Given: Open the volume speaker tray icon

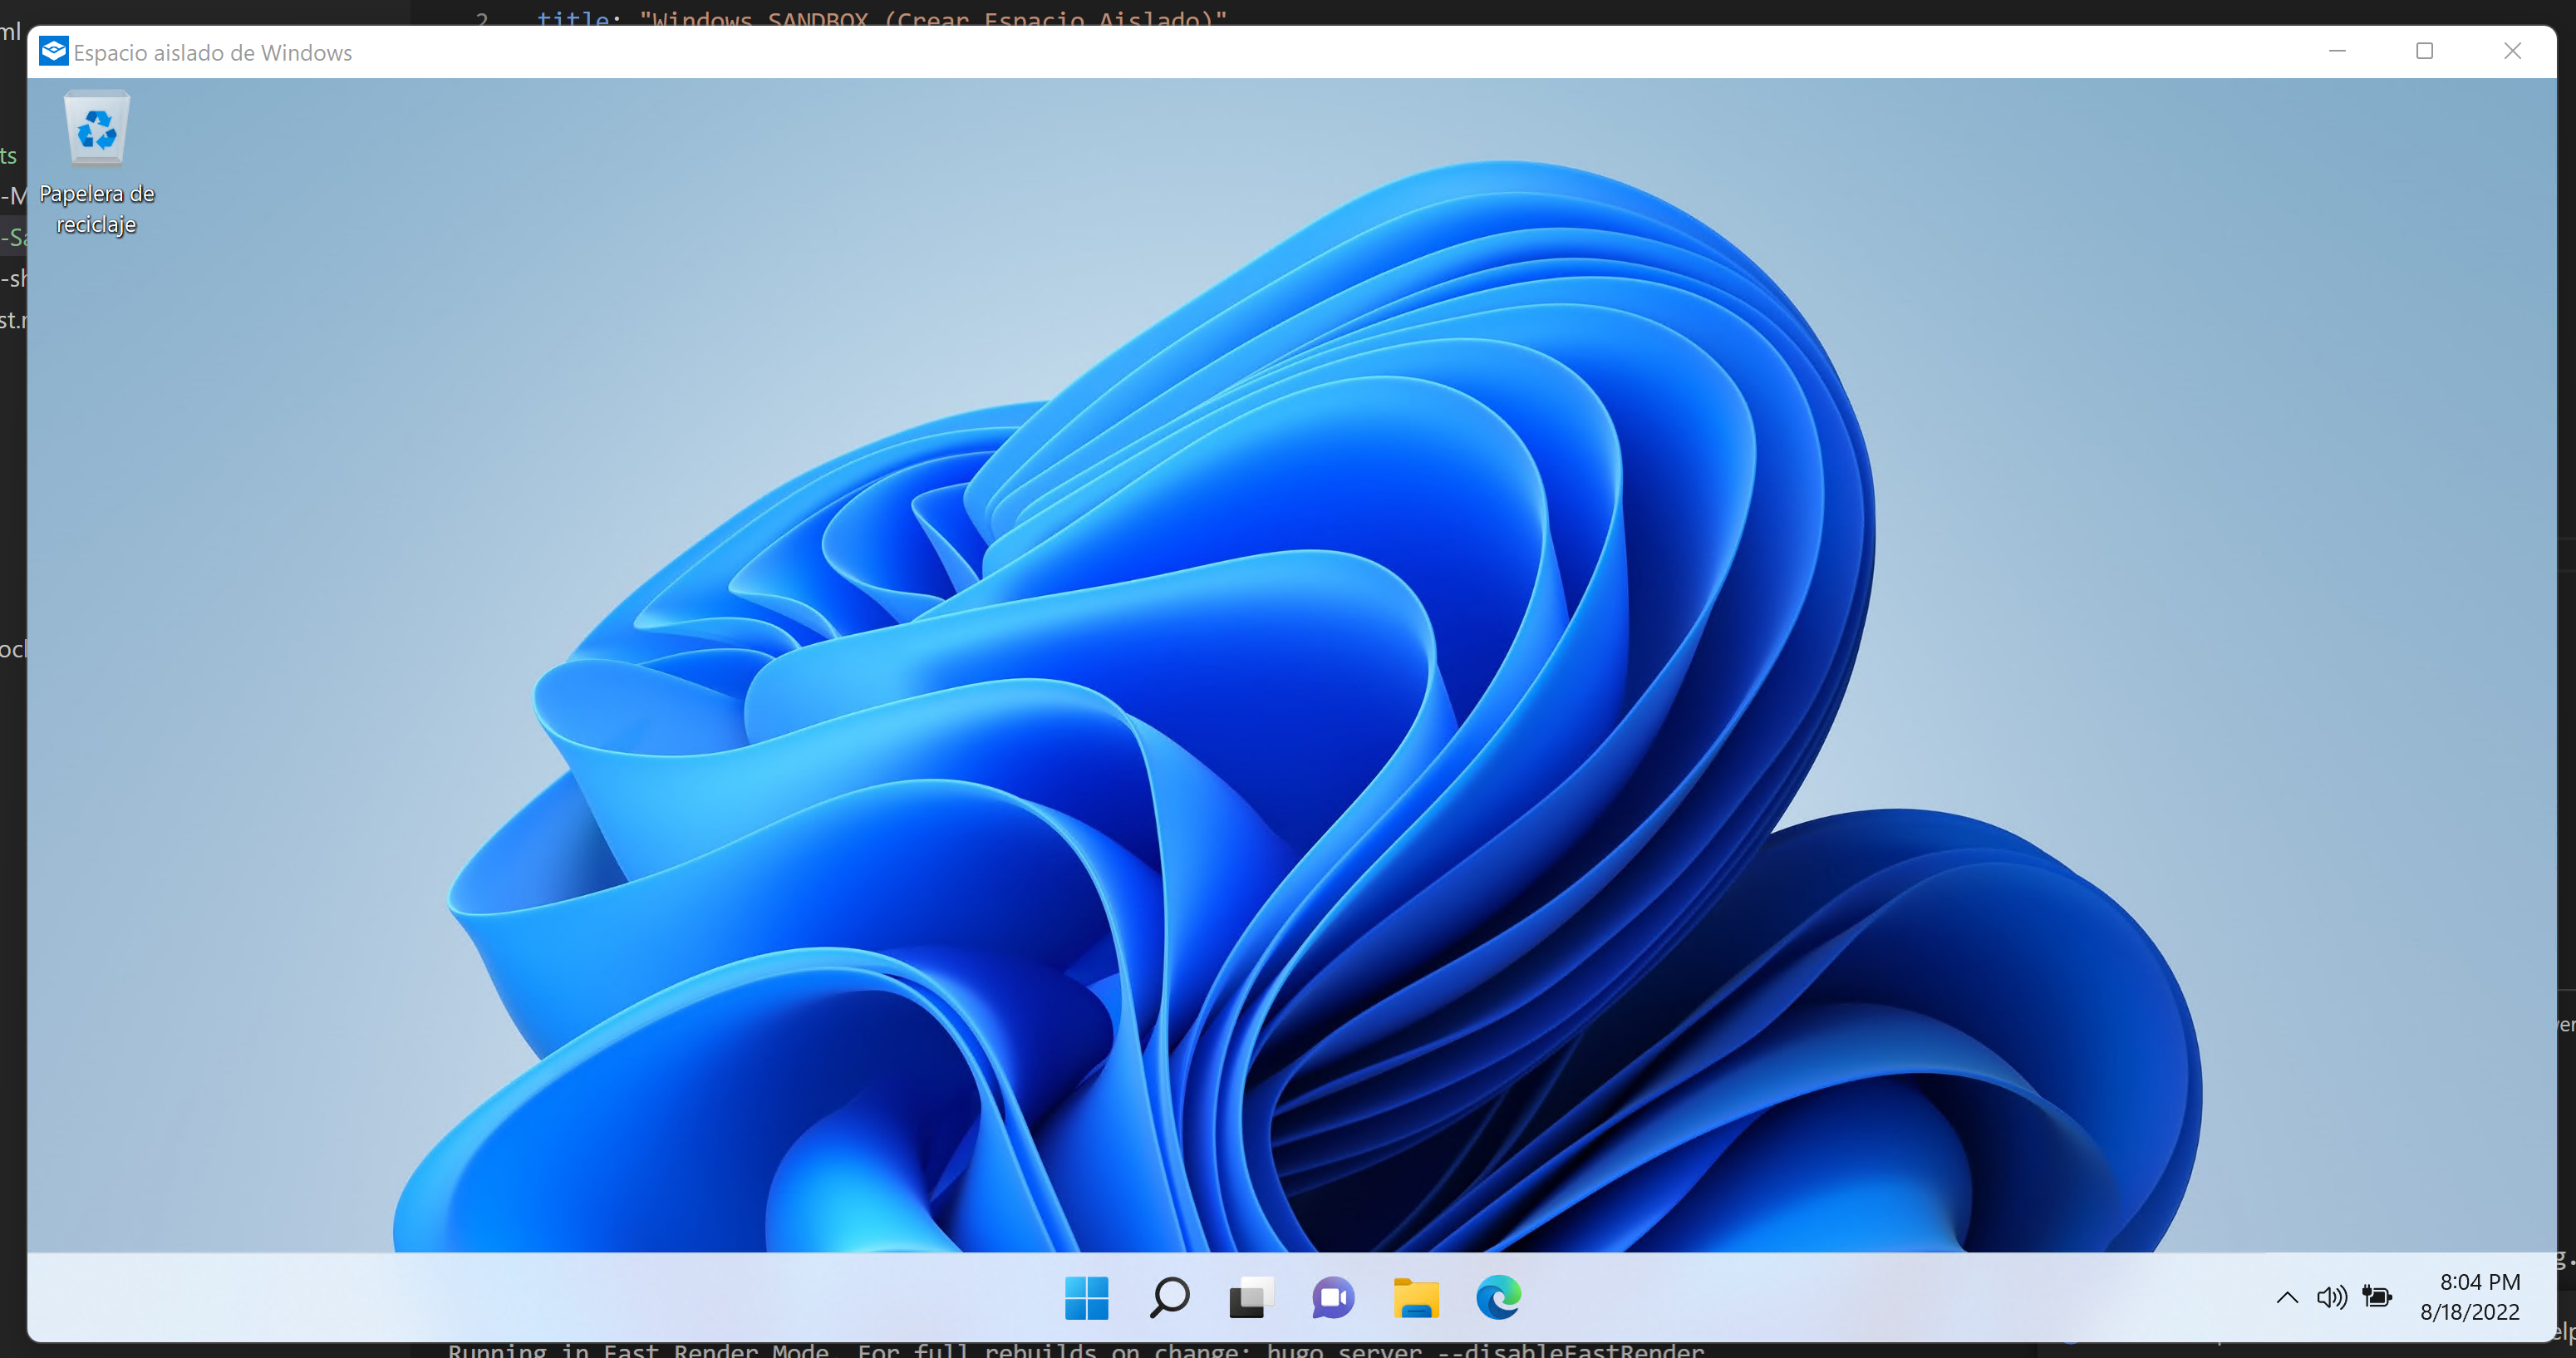Looking at the screenshot, I should 2332,1297.
